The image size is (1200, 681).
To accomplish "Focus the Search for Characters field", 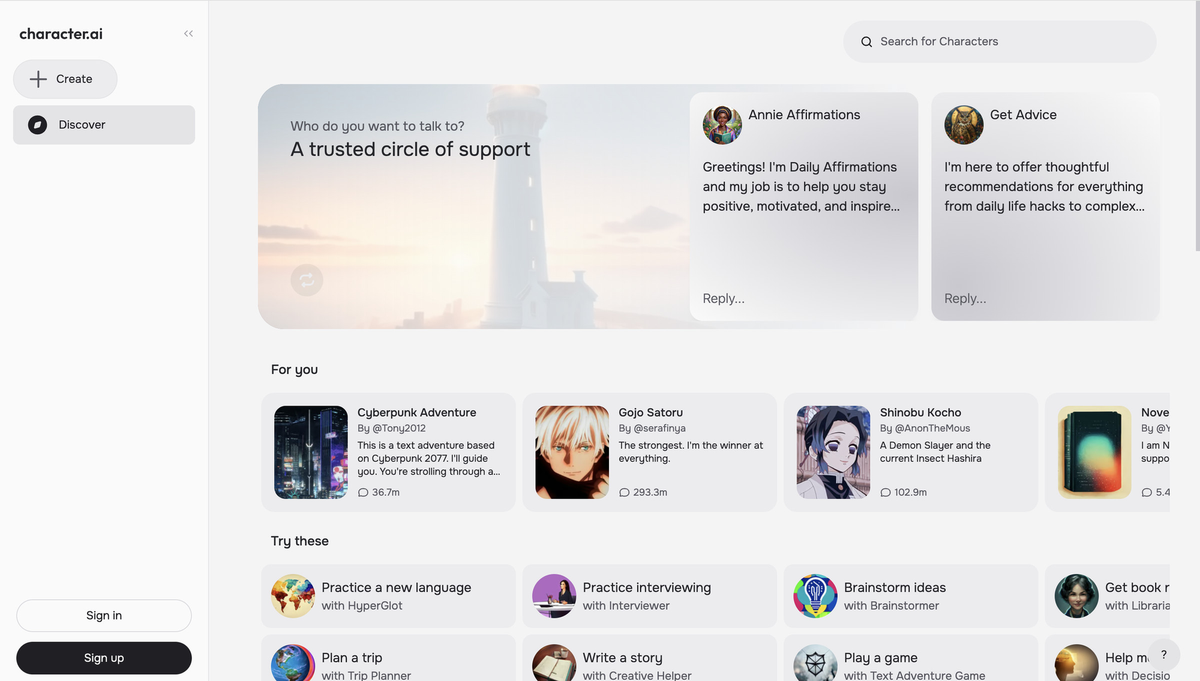I will [x=1010, y=42].
